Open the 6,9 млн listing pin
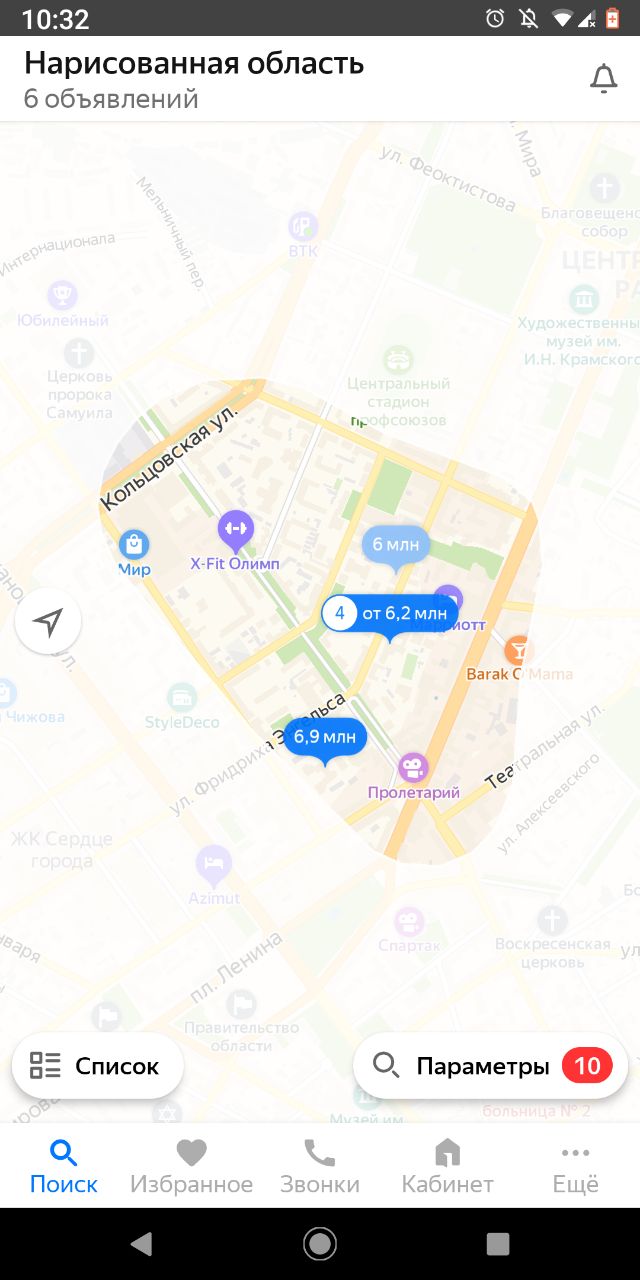640x1280 pixels. point(325,740)
